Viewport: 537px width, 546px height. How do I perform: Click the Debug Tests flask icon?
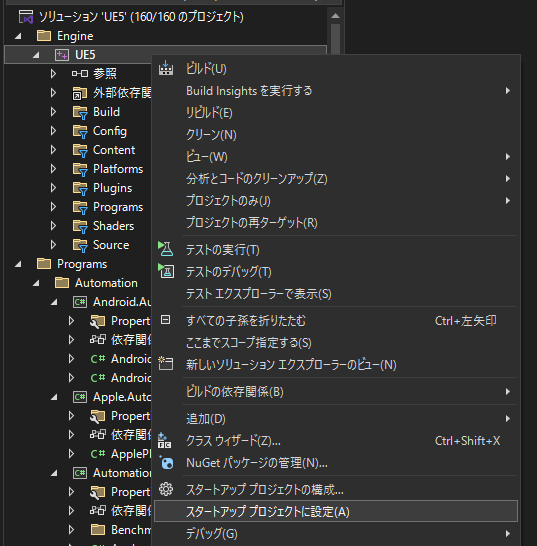tap(166, 271)
